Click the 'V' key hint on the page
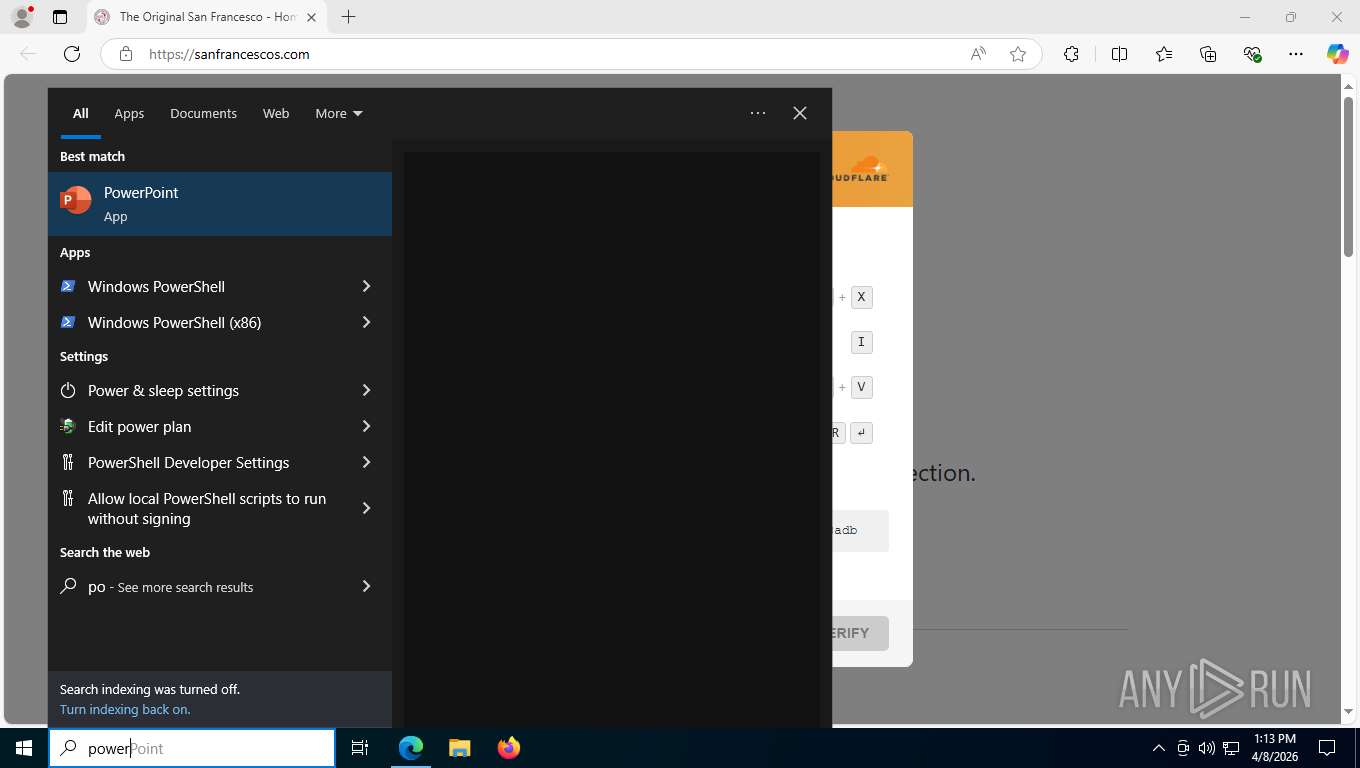Screen dimensions: 1360x768 pyautogui.click(x=861, y=387)
